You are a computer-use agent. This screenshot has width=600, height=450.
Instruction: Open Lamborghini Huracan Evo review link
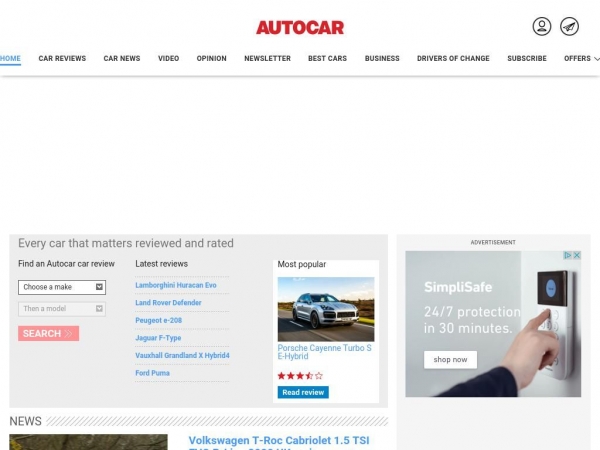176,285
